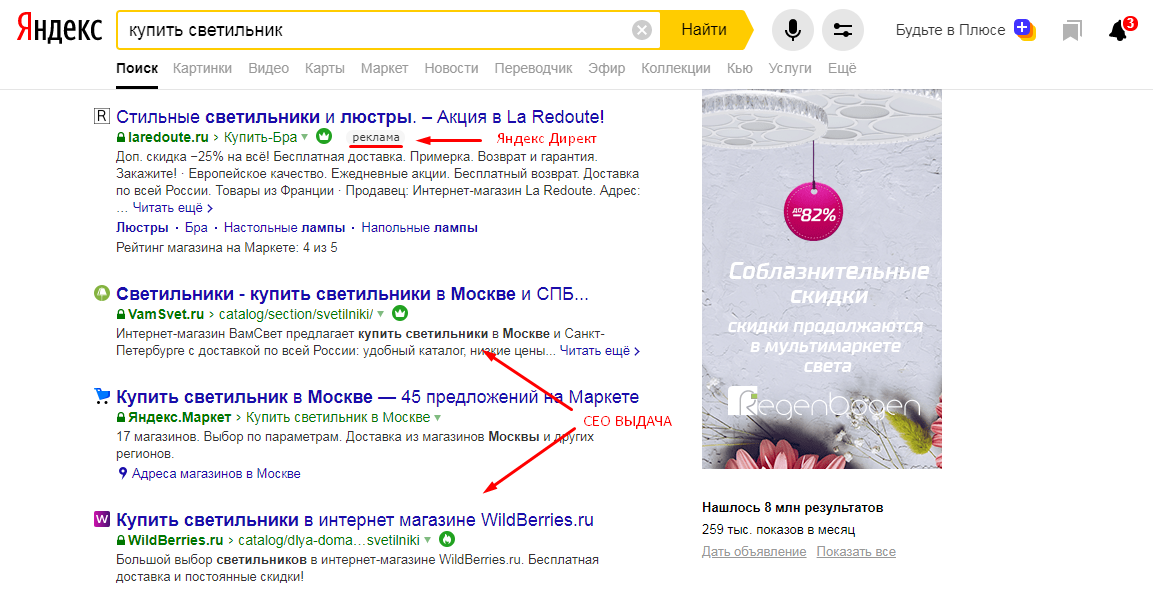The image size is (1153, 614).
Task: Open Адреса магазинов в Москве link
Action: pyautogui.click(x=216, y=474)
